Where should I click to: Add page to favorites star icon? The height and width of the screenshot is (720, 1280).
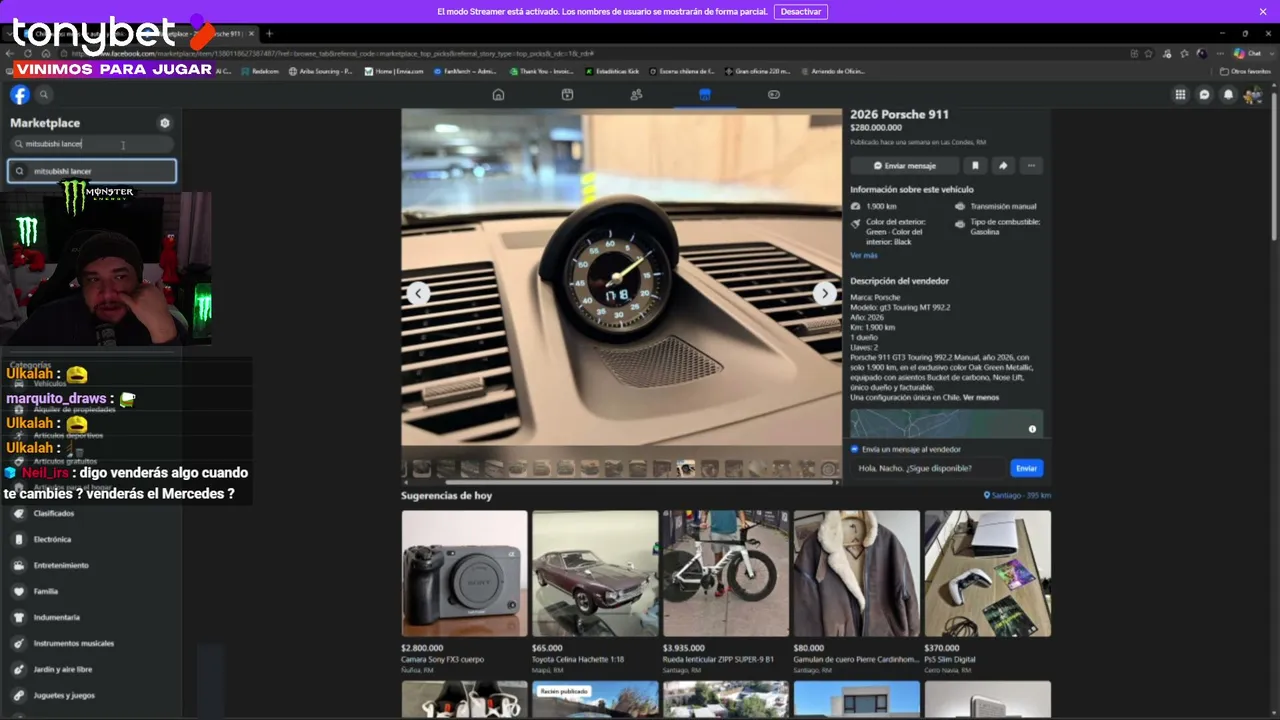pyautogui.click(x=1147, y=54)
